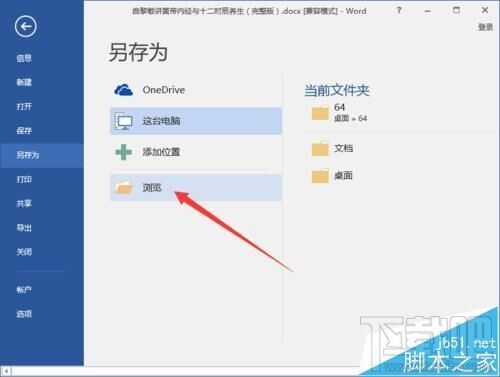Click 浏览 to browse folders
500x377 pixels.
point(196,187)
